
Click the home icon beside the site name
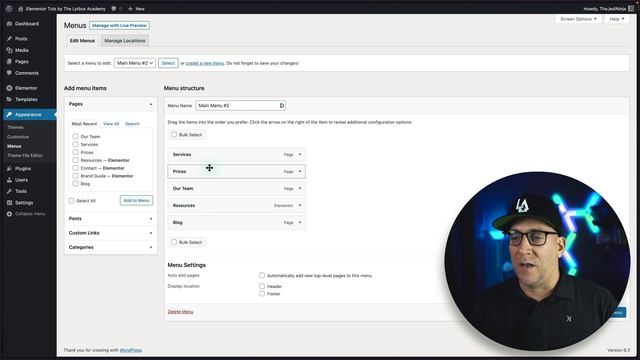tap(20, 9)
